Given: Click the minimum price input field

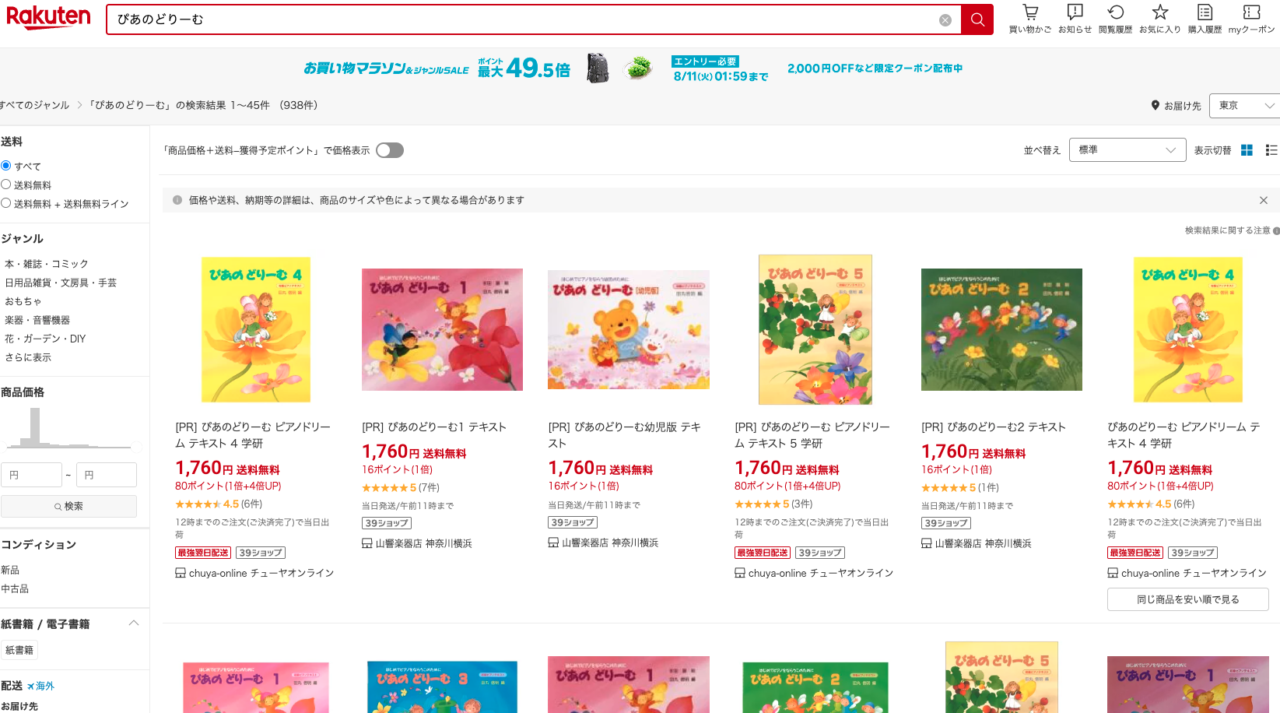Looking at the screenshot, I should pyautogui.click(x=31, y=475).
